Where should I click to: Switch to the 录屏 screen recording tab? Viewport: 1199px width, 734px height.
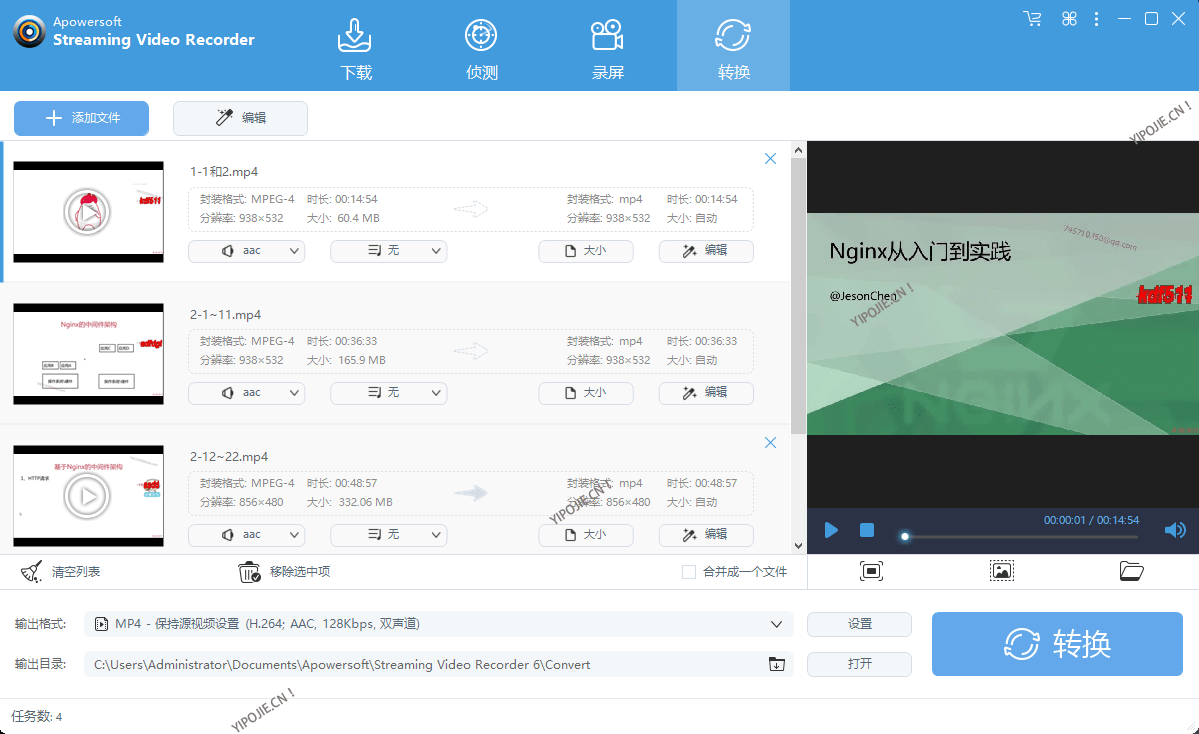pyautogui.click(x=607, y=45)
